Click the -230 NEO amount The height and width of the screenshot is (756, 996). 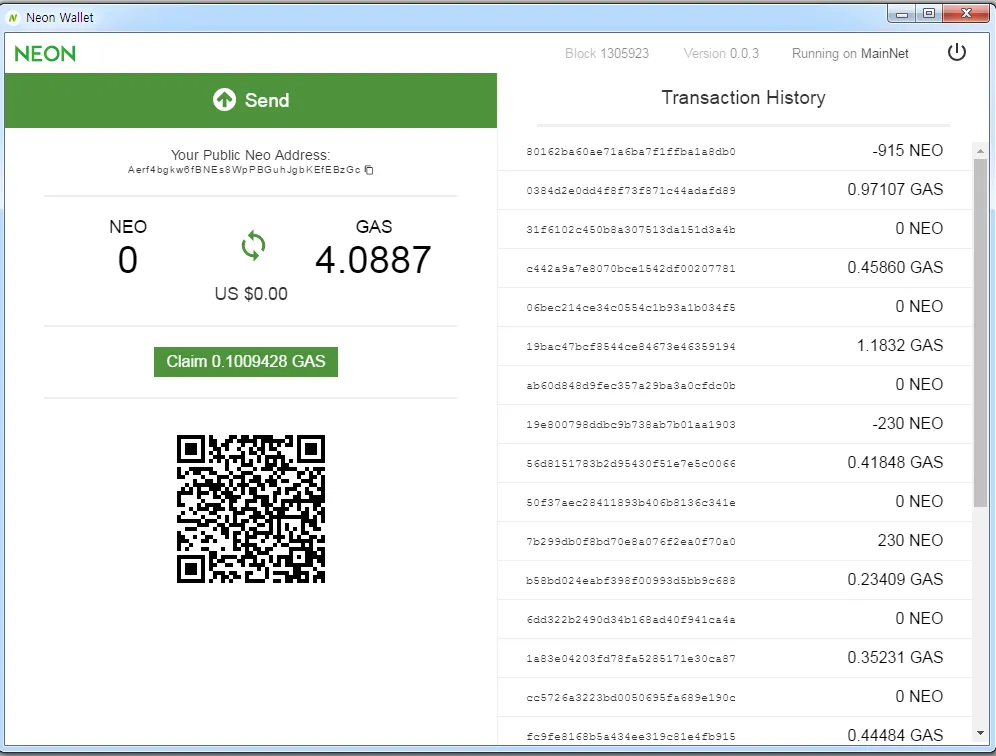coord(907,424)
